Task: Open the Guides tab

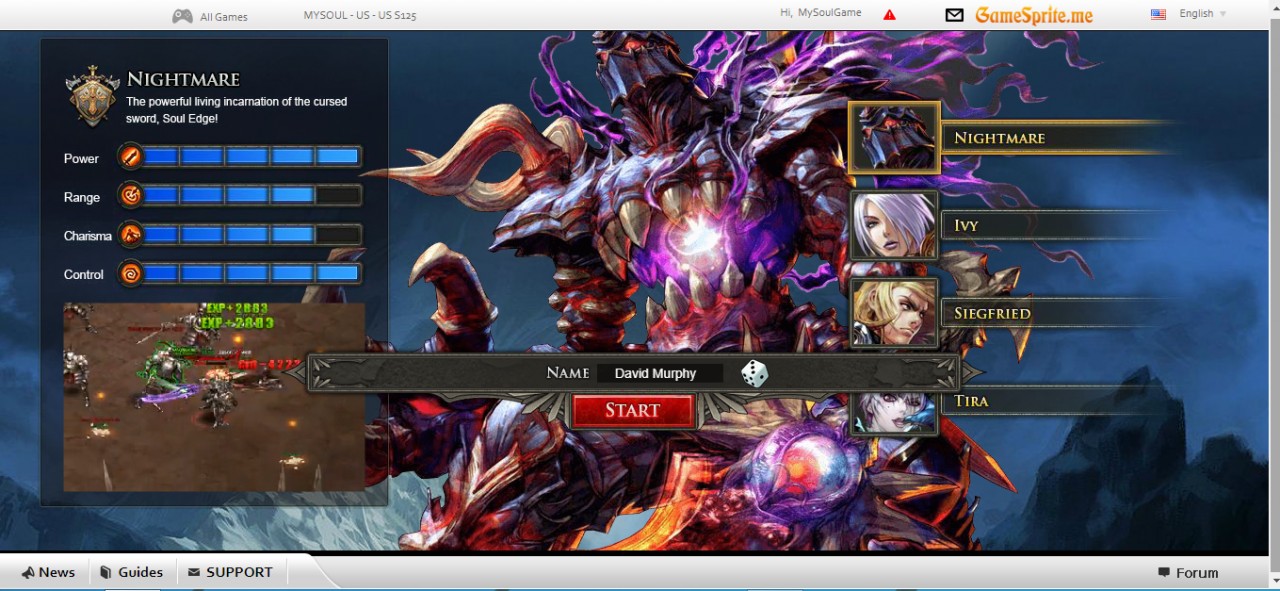Action: click(x=131, y=572)
